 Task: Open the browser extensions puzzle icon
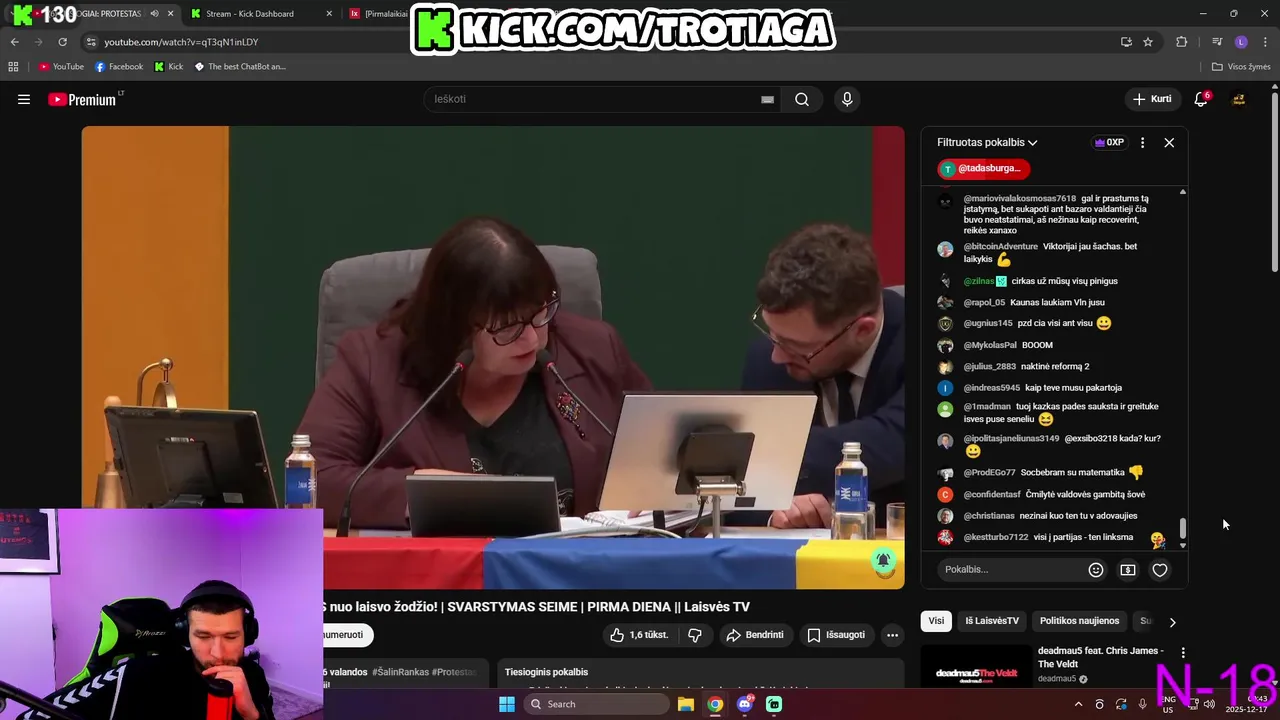[1182, 42]
